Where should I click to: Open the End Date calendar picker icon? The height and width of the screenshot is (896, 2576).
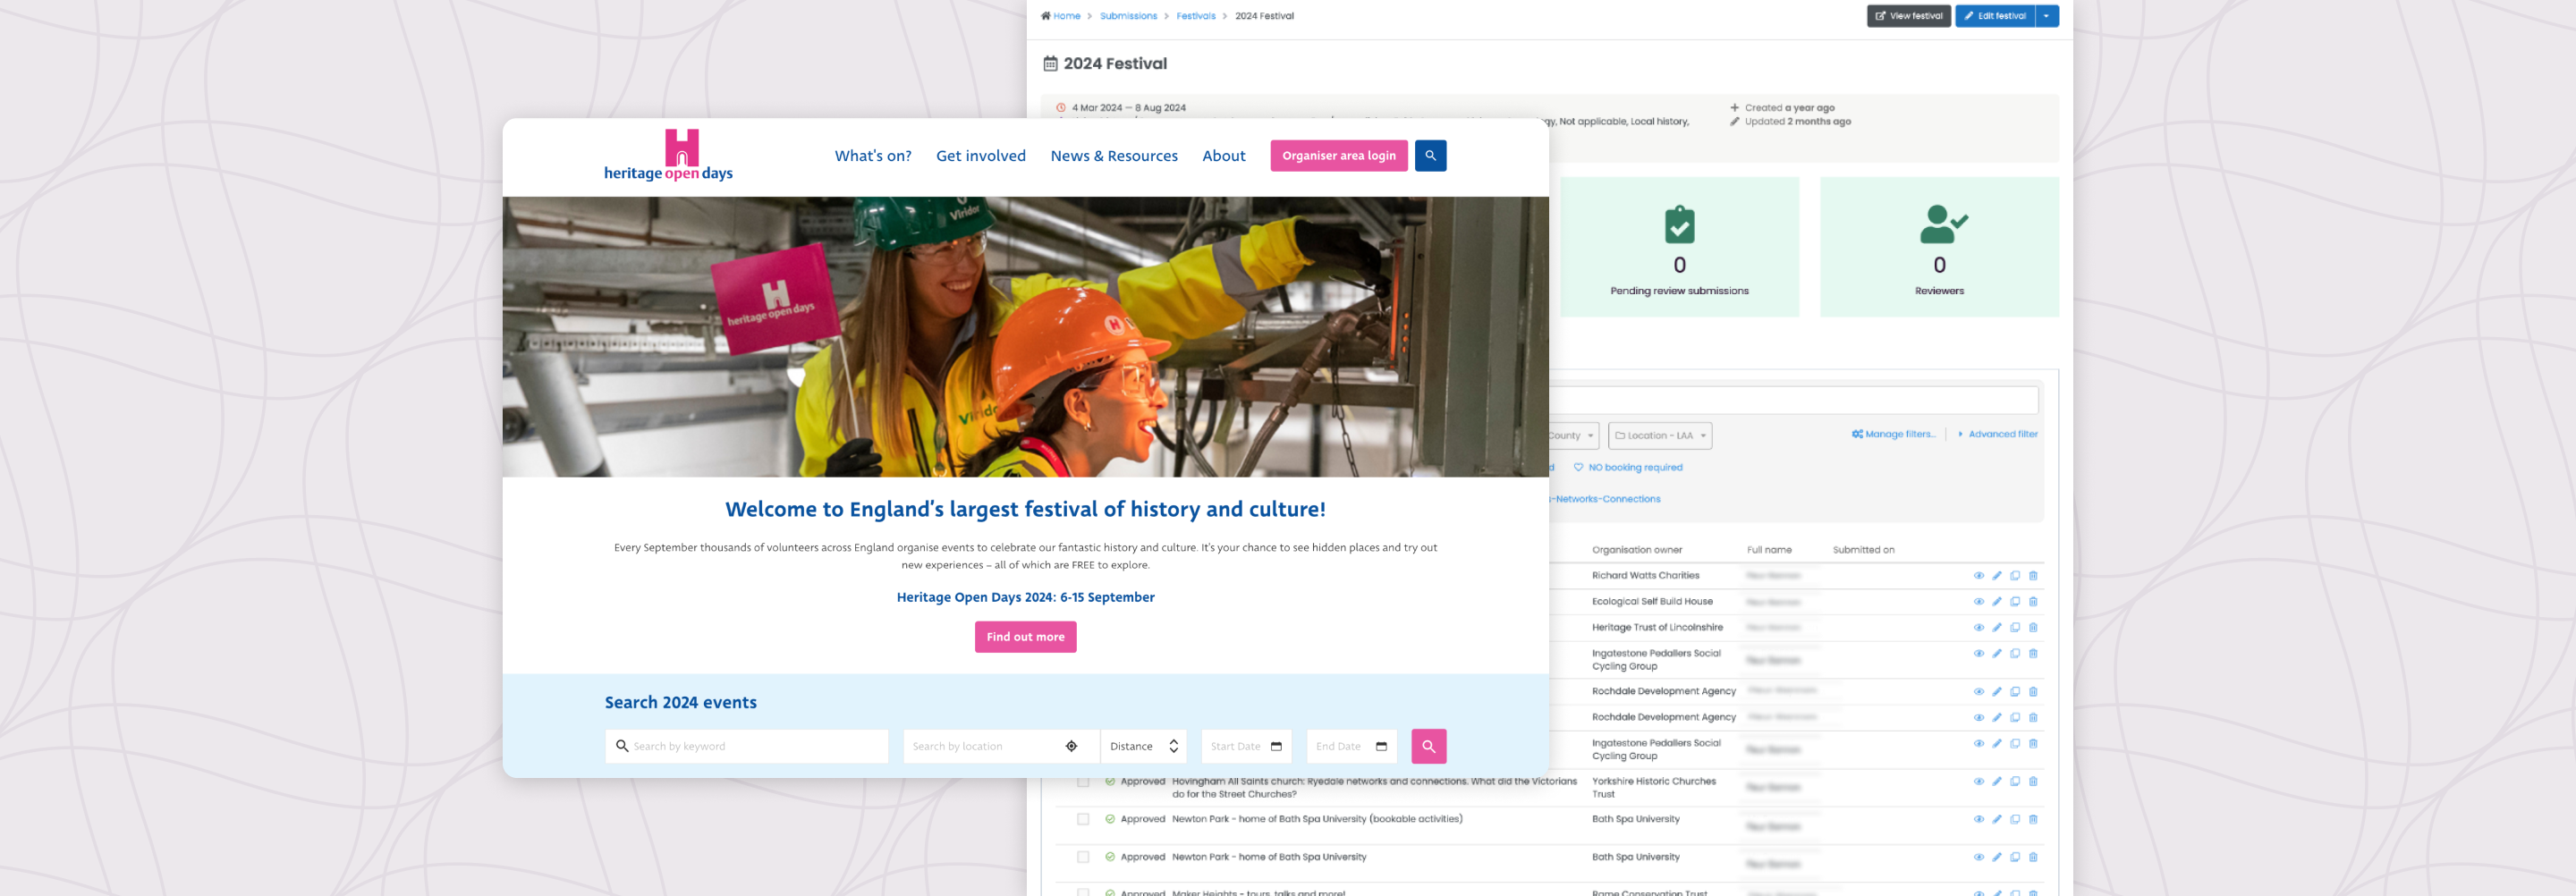click(x=1381, y=746)
